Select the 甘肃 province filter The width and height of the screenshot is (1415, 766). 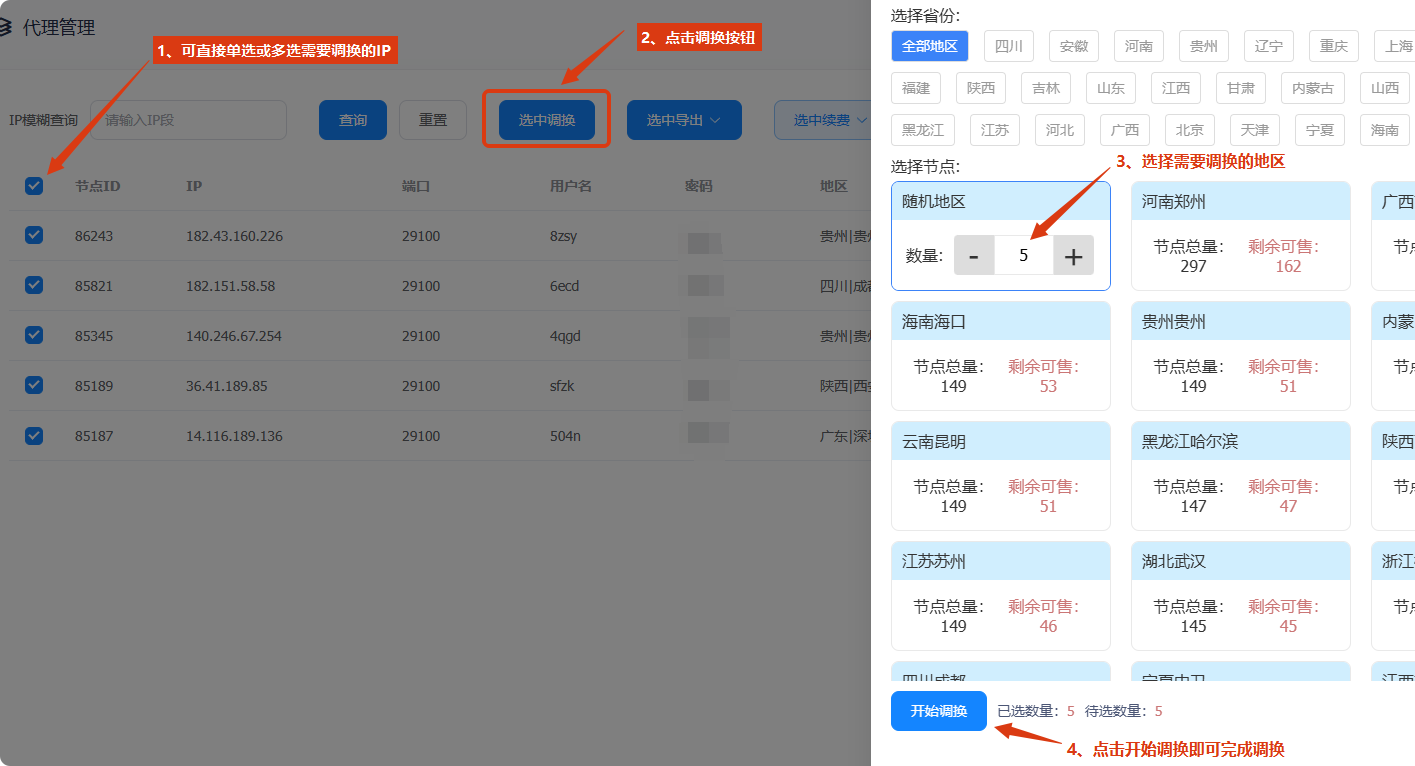1241,88
